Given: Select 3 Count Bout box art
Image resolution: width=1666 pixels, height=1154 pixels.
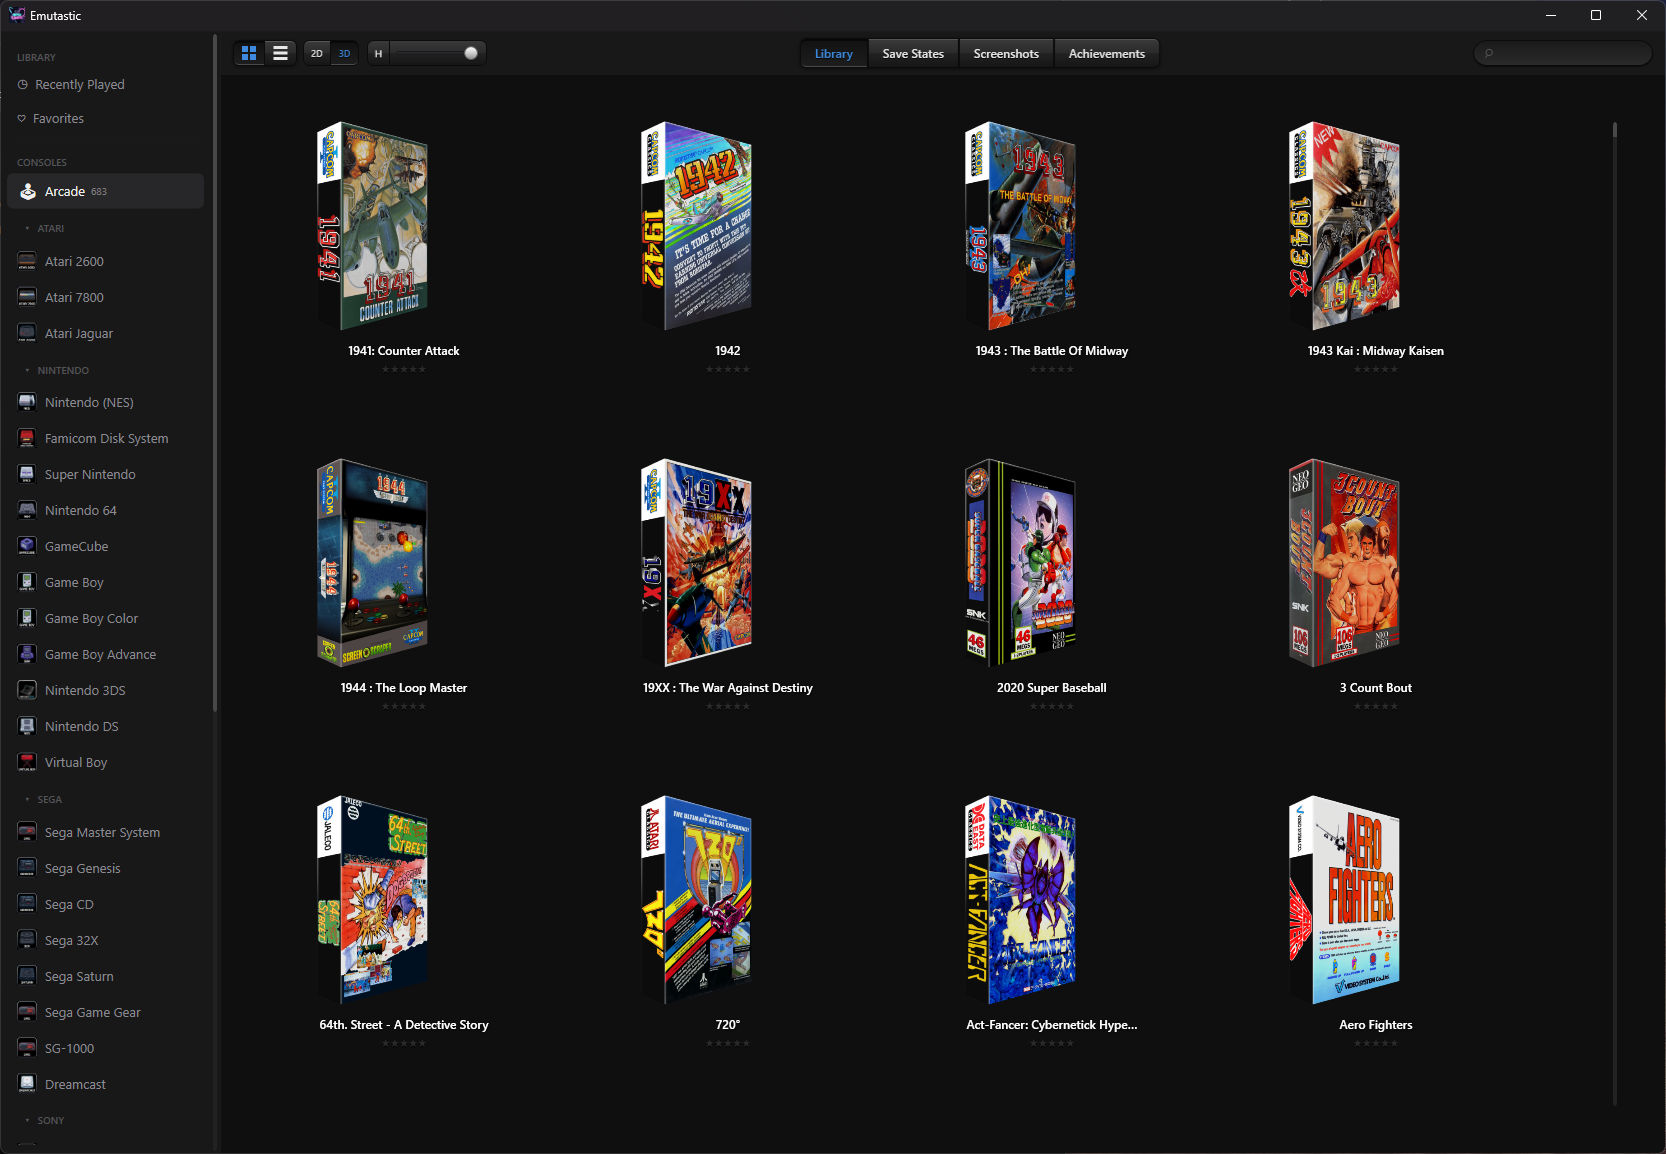Looking at the screenshot, I should pyautogui.click(x=1344, y=563).
